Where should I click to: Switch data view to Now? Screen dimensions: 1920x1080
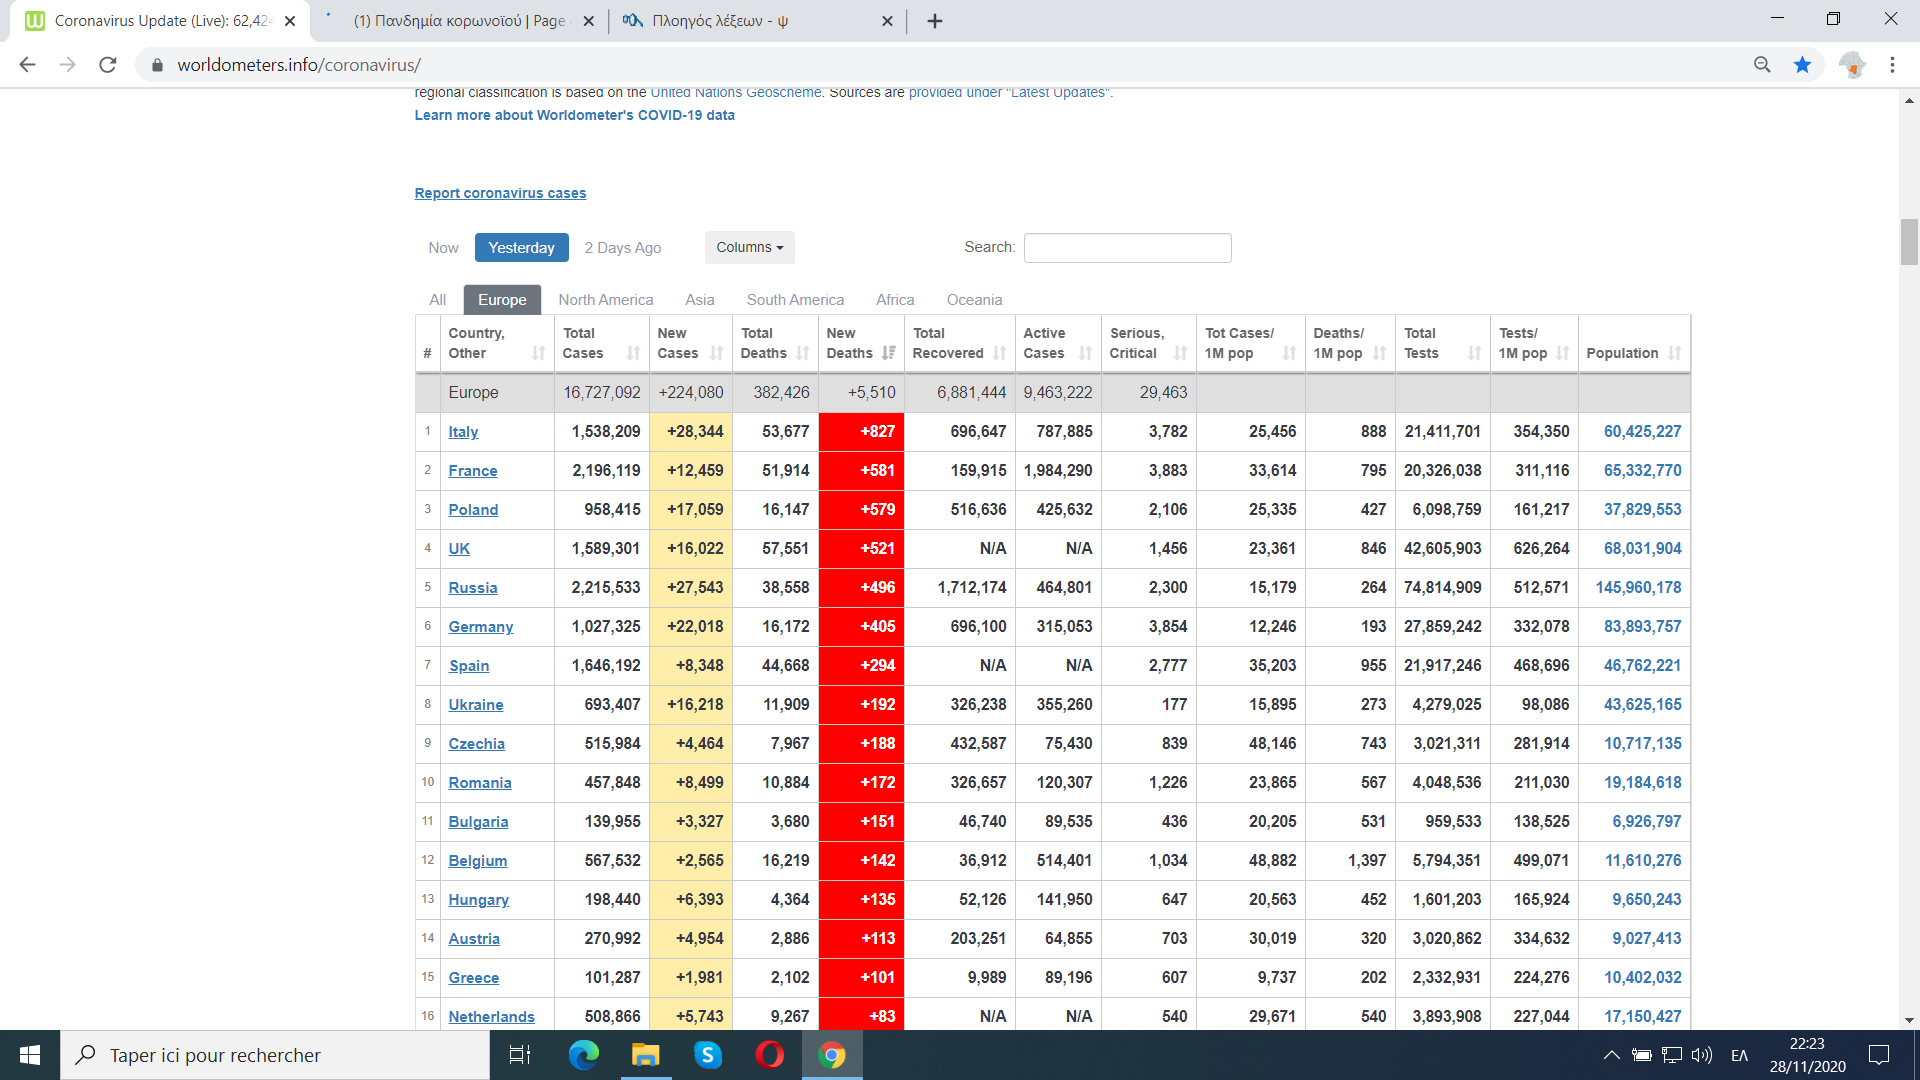pos(443,248)
